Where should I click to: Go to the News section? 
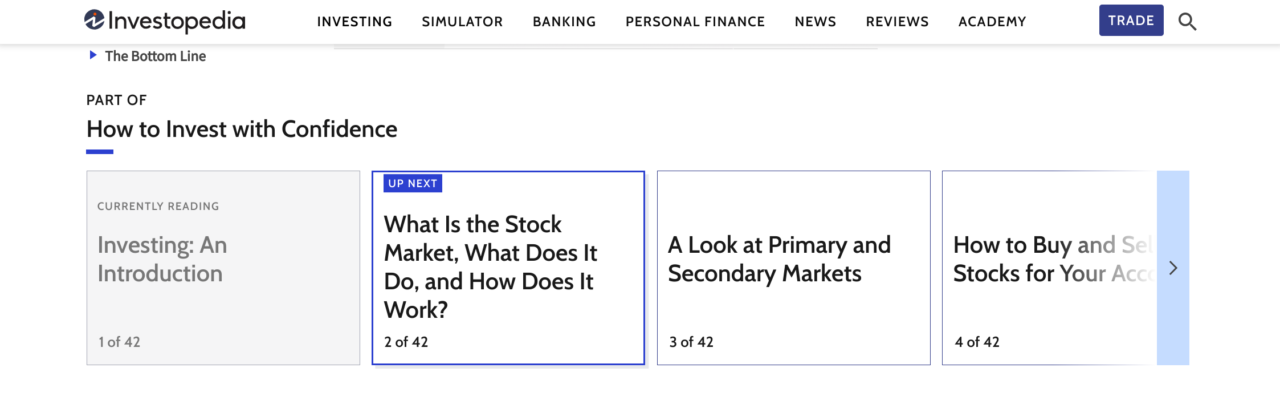tap(815, 21)
